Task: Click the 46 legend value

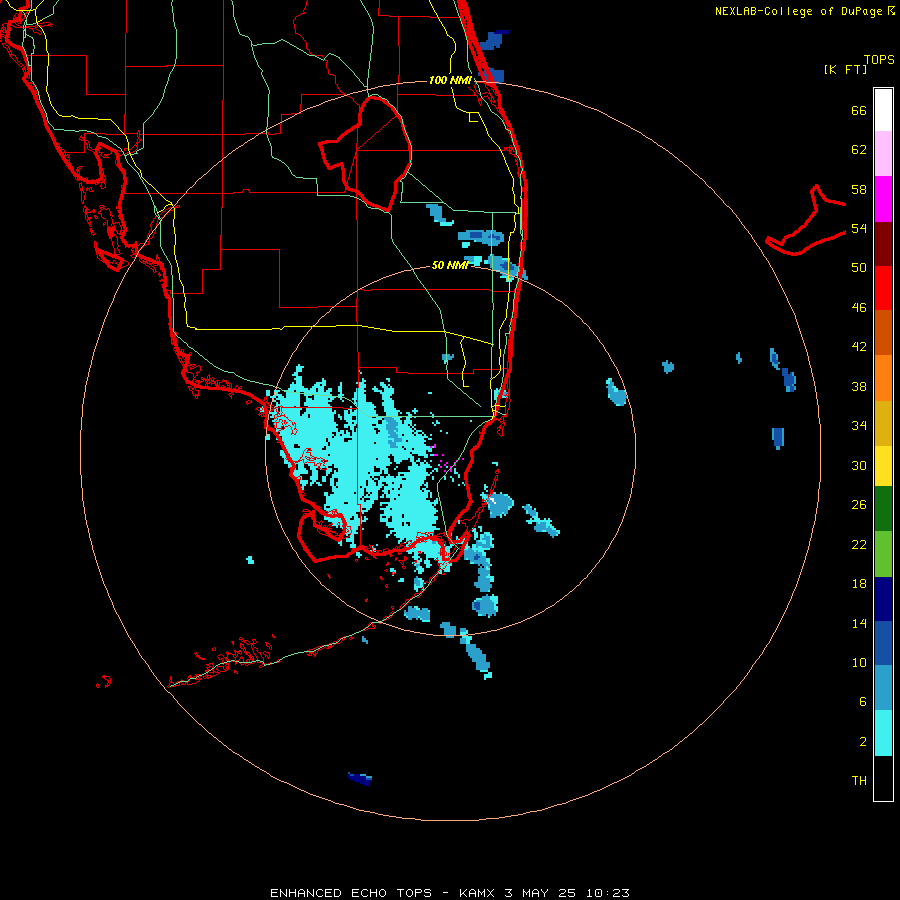Action: 859,308
